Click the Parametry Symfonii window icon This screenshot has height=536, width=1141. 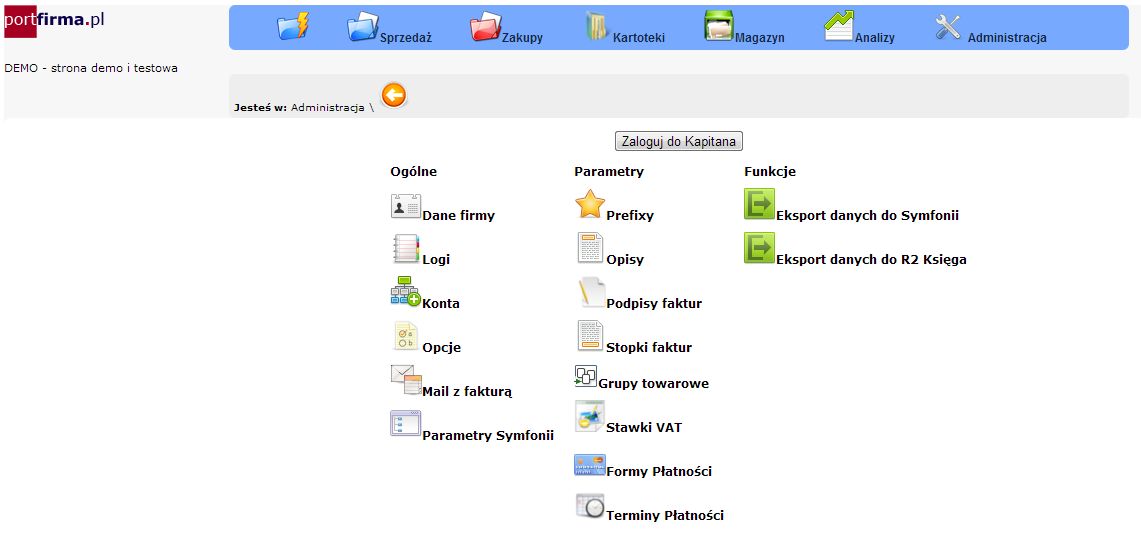(406, 423)
